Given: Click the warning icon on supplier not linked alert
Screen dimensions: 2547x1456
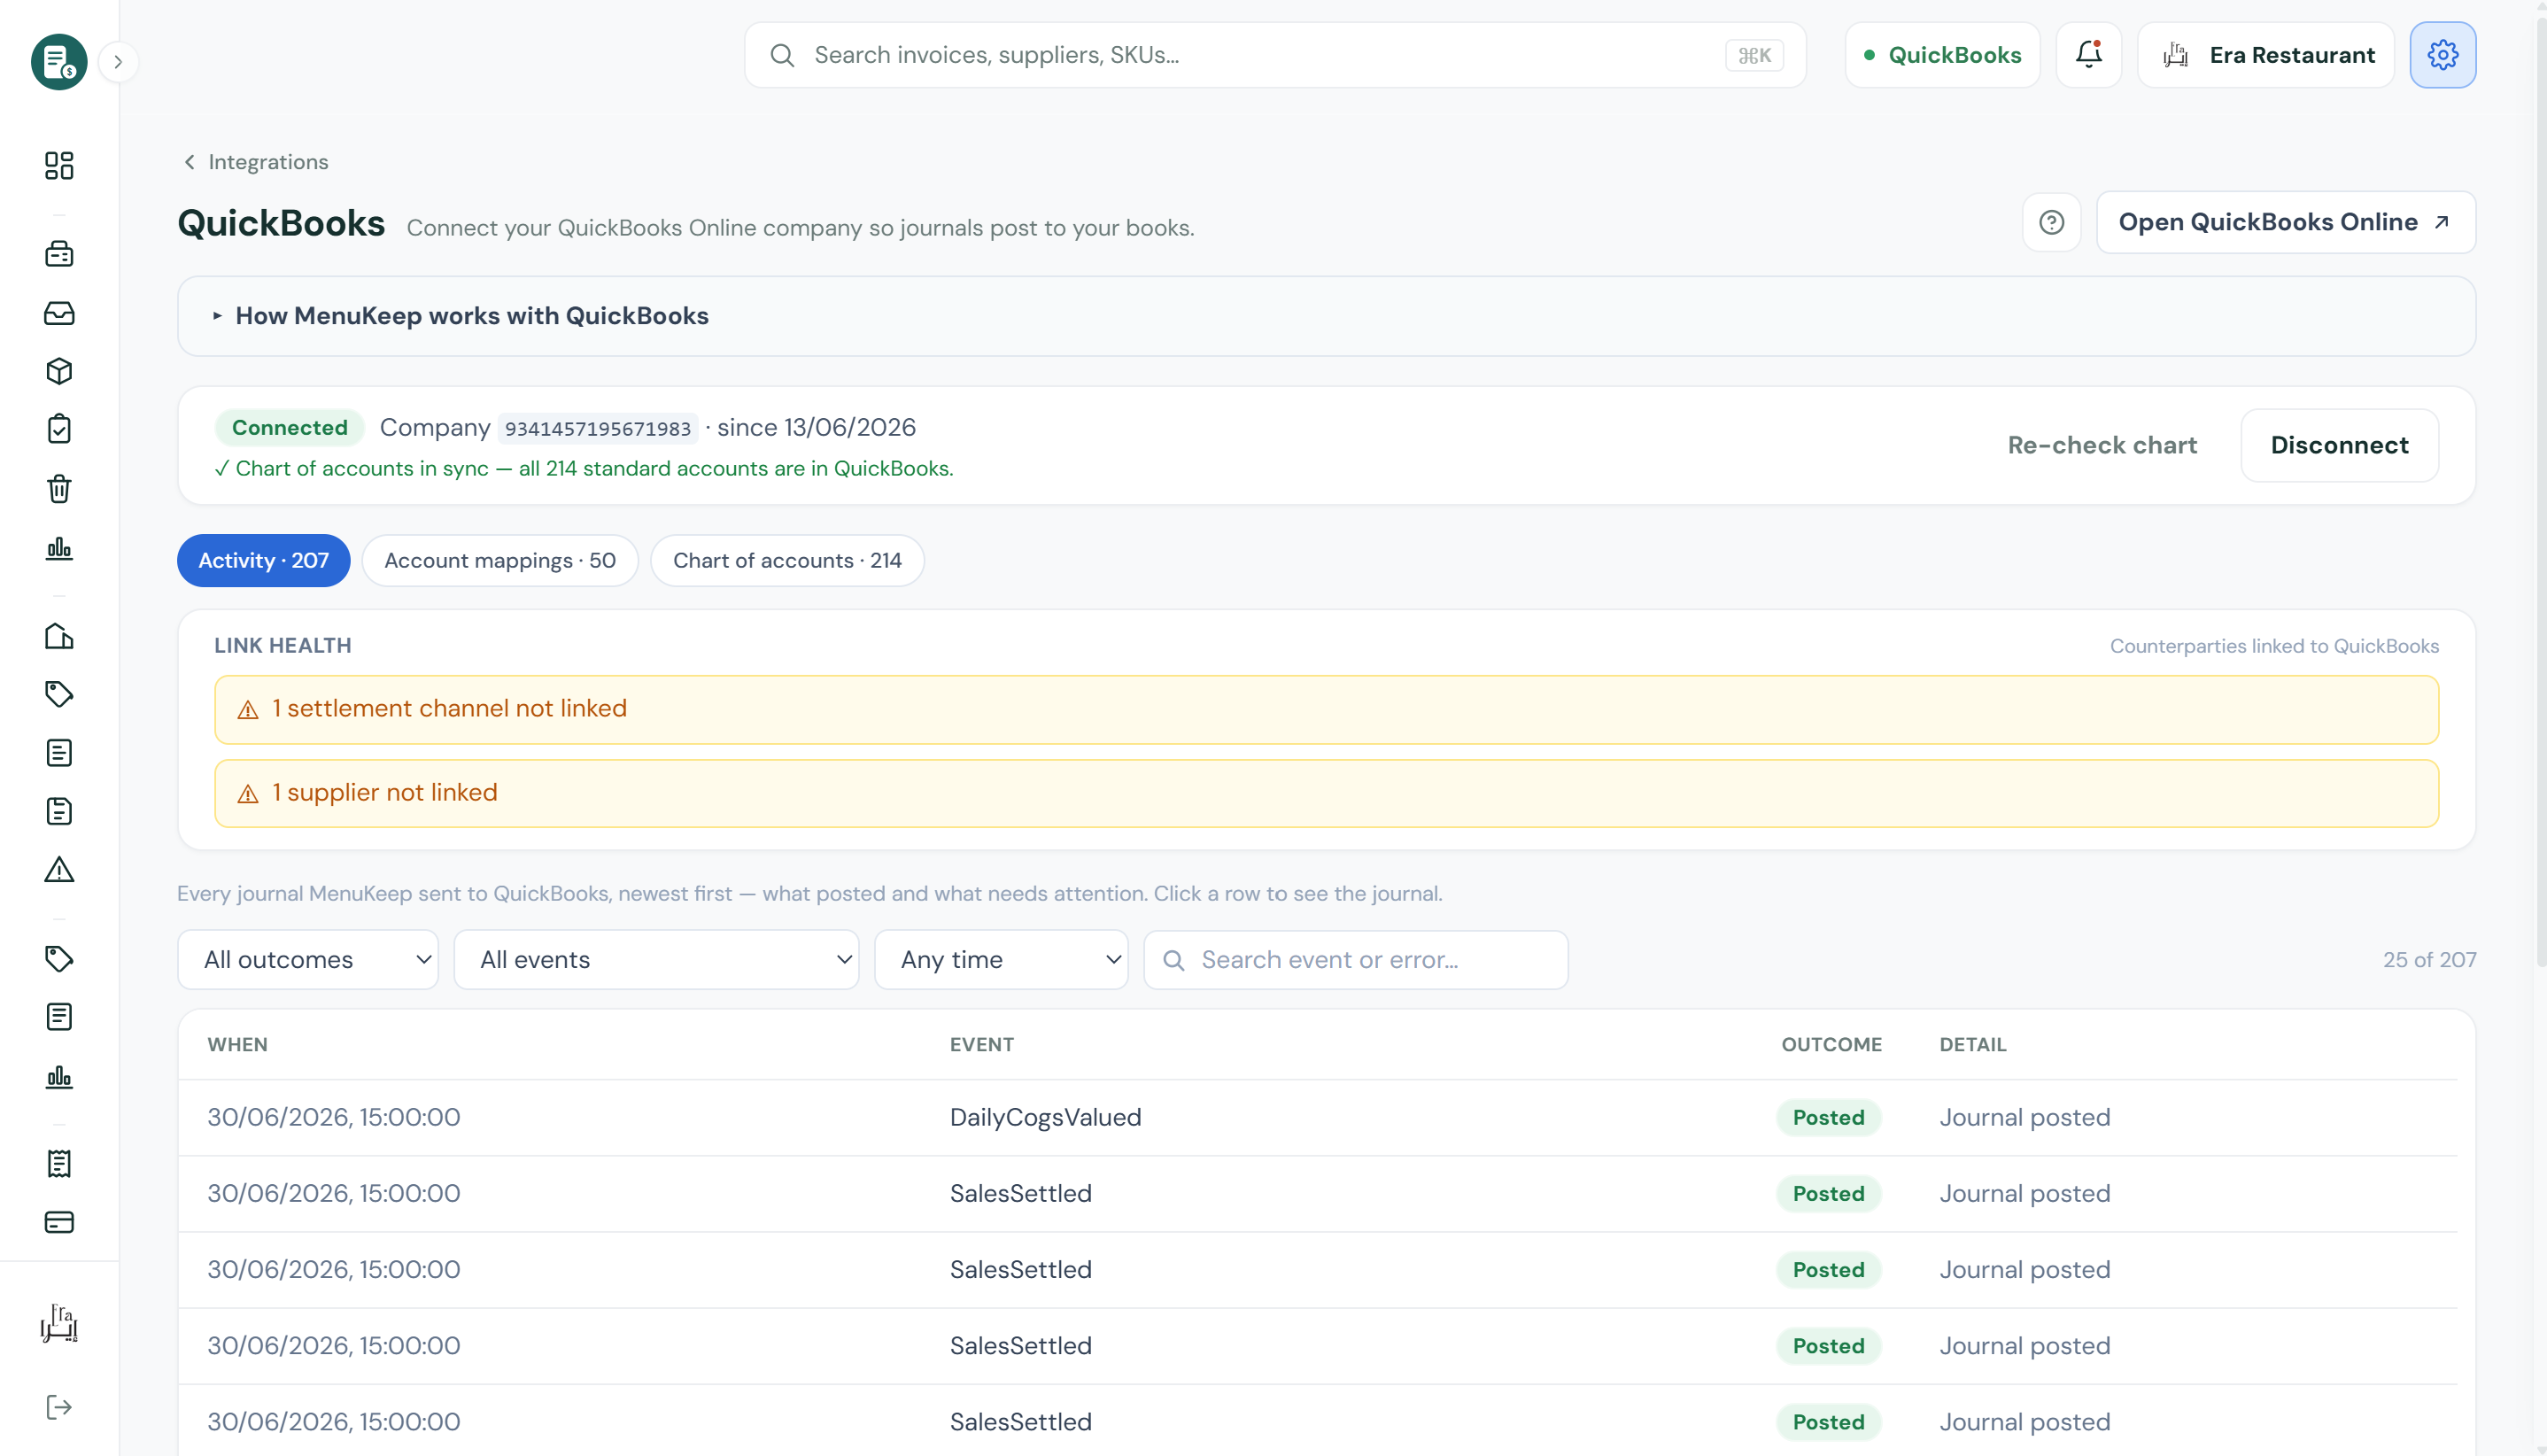Looking at the screenshot, I should pyautogui.click(x=248, y=794).
